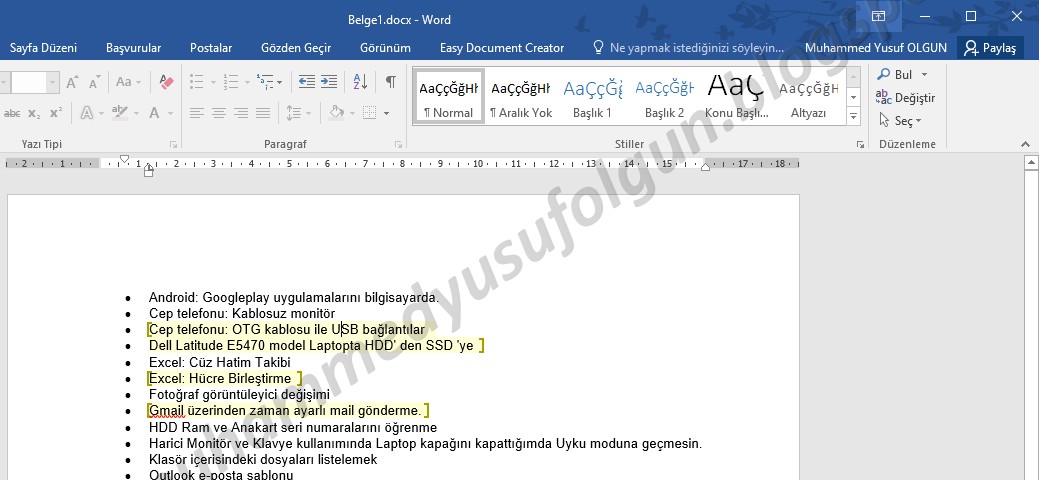This screenshot has width=1039, height=480.
Task: Open the Change Case (Aa) dropdown
Action: [x=128, y=82]
